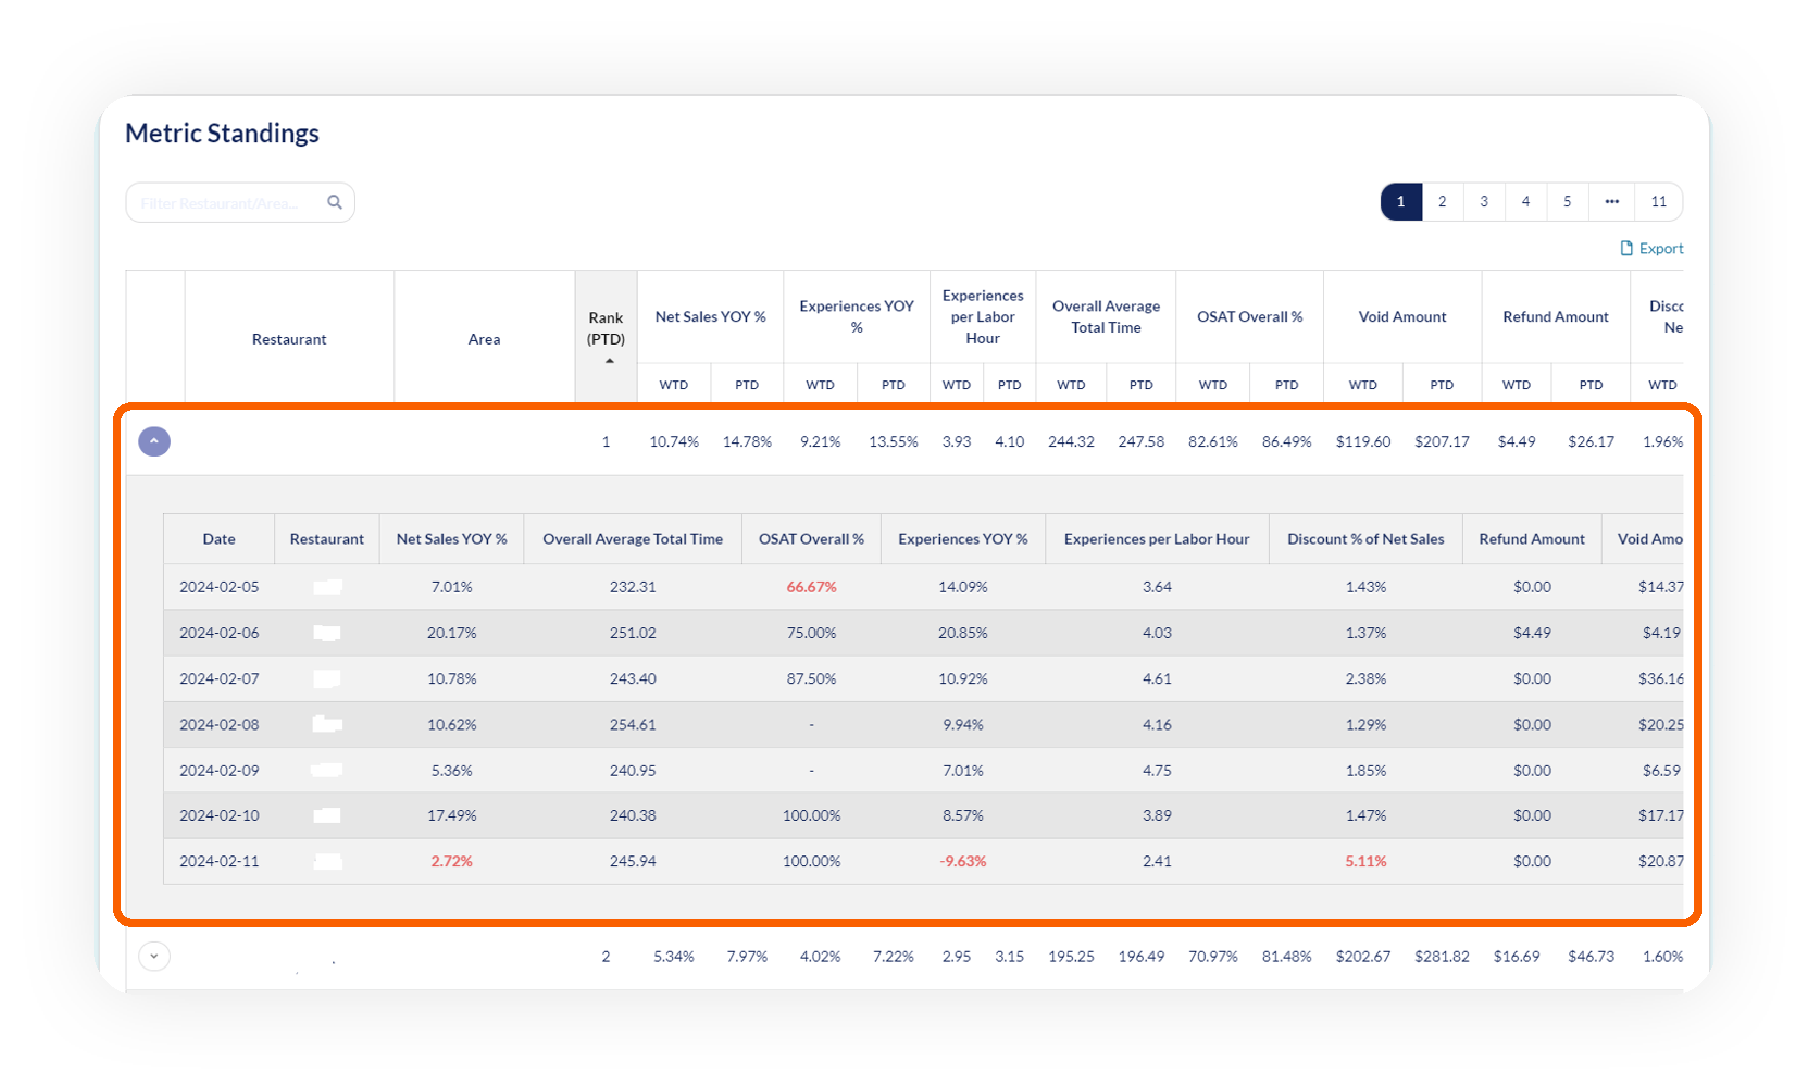Jump to page 4

[x=1526, y=202]
